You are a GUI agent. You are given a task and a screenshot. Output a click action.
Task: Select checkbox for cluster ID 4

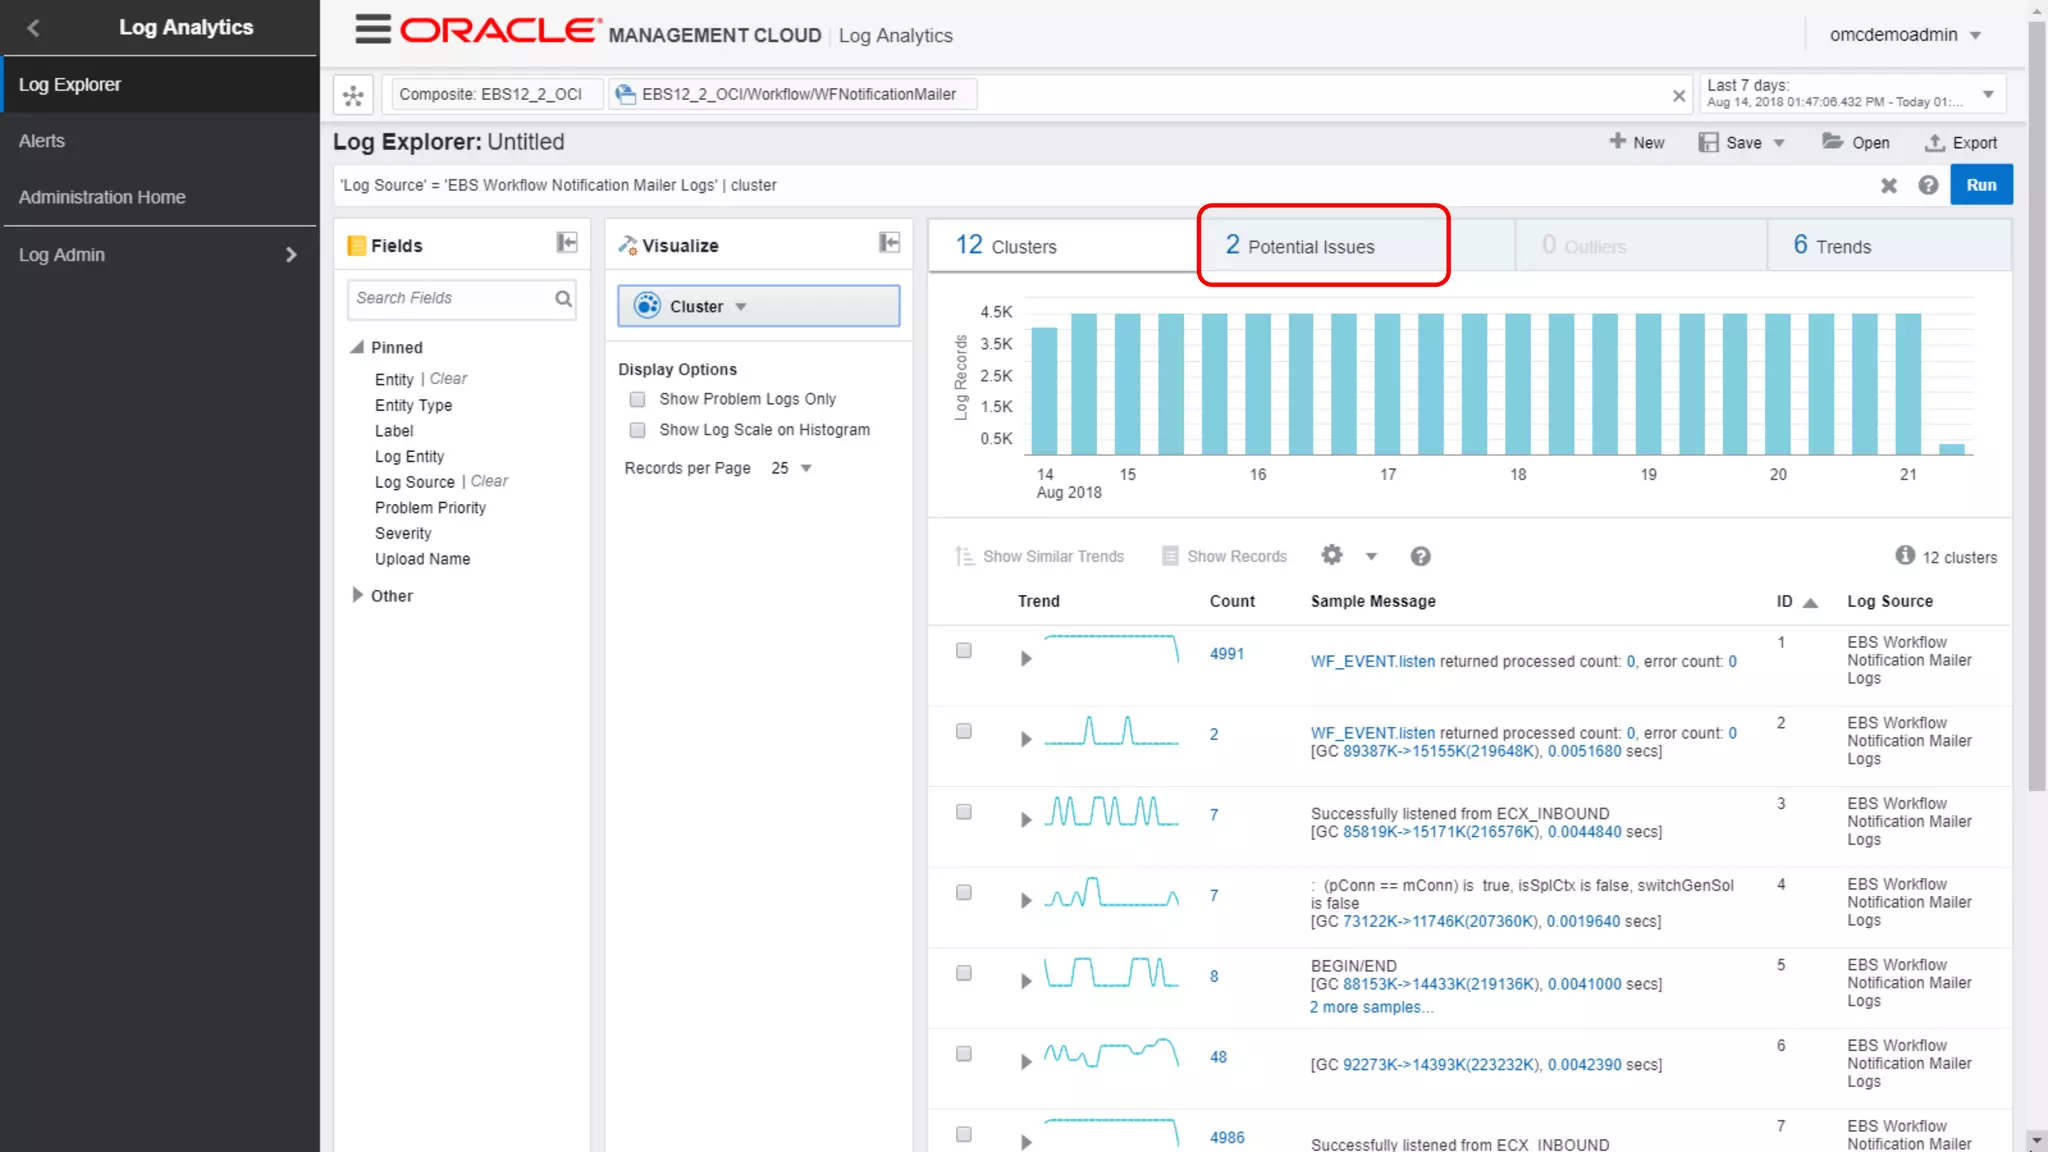pos(964,892)
